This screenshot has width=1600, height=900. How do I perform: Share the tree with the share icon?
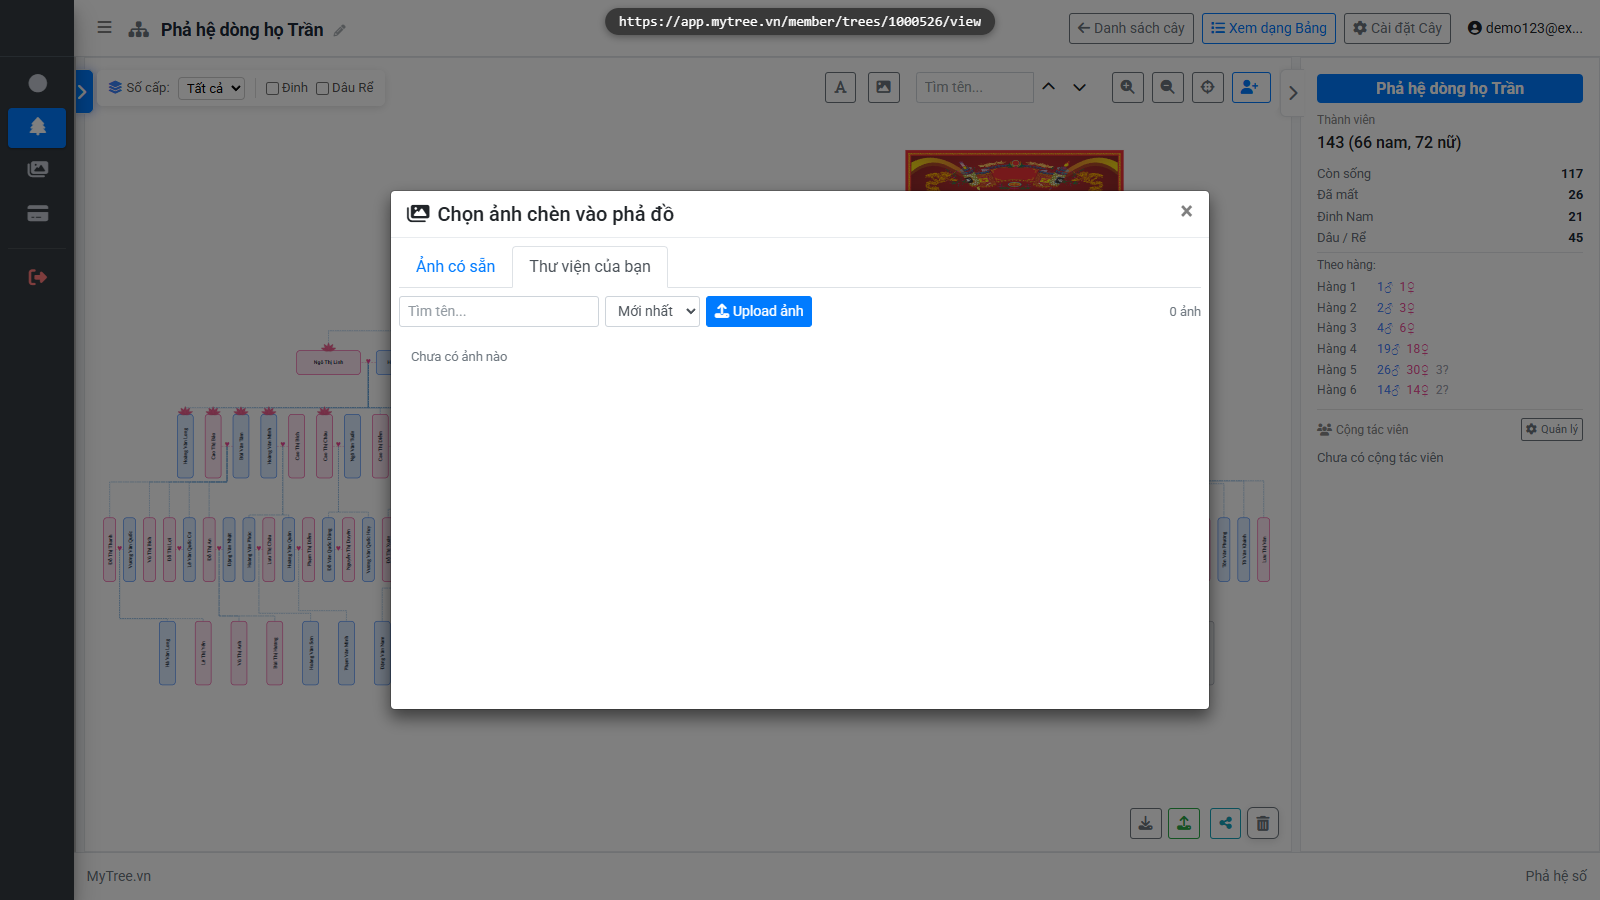point(1225,823)
